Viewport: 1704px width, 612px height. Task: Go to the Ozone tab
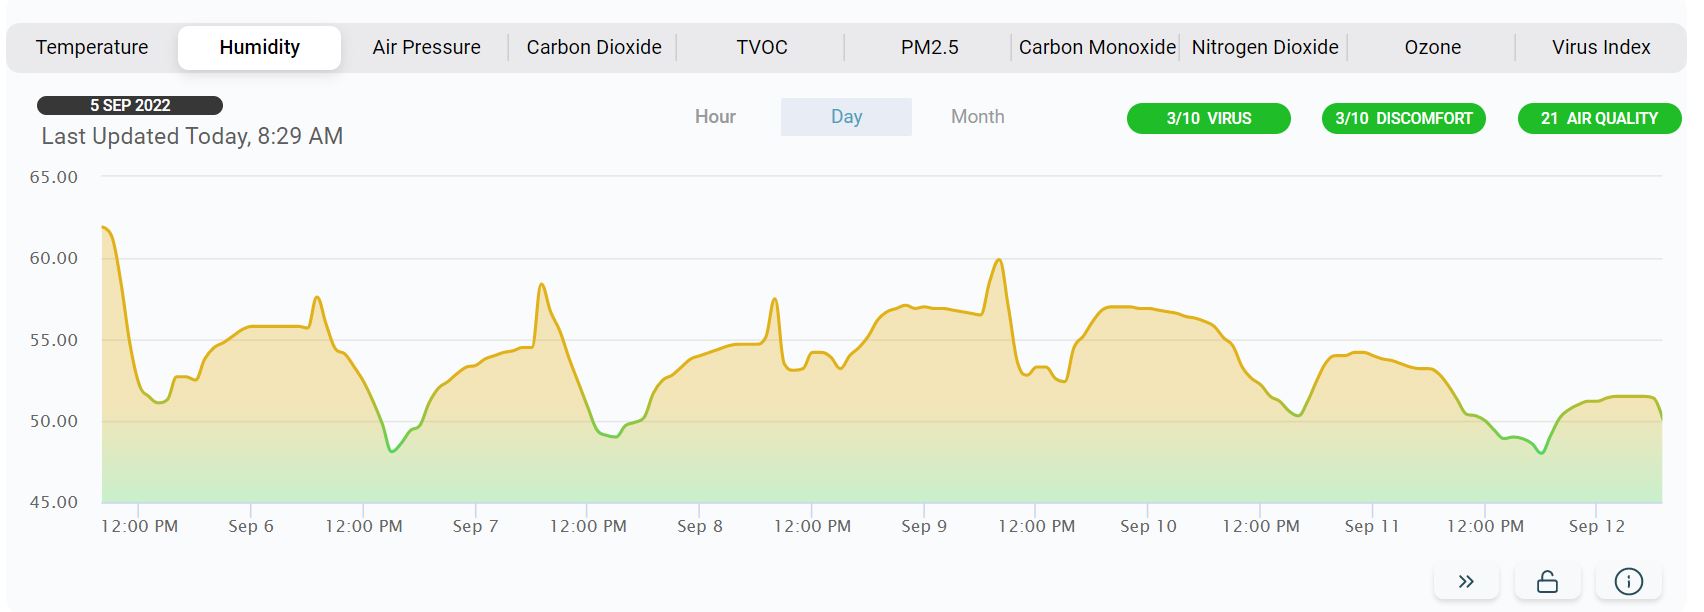pyautogui.click(x=1432, y=47)
